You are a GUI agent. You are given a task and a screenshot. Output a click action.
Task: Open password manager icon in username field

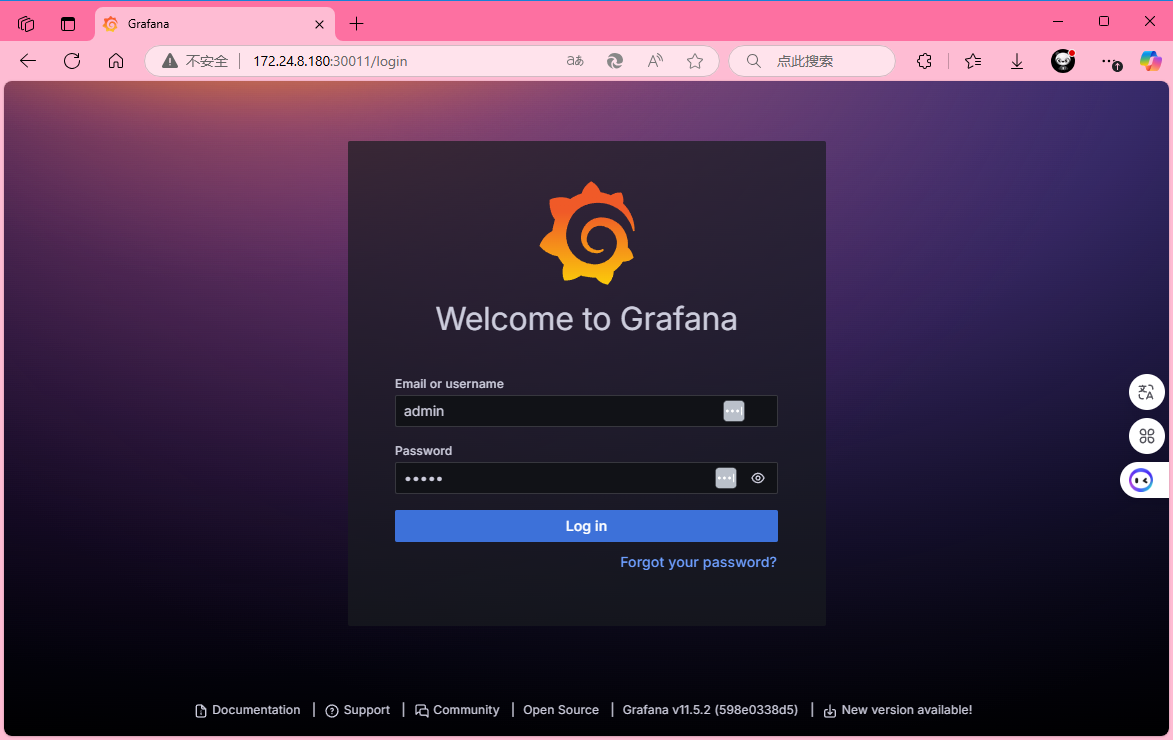pyautogui.click(x=734, y=411)
